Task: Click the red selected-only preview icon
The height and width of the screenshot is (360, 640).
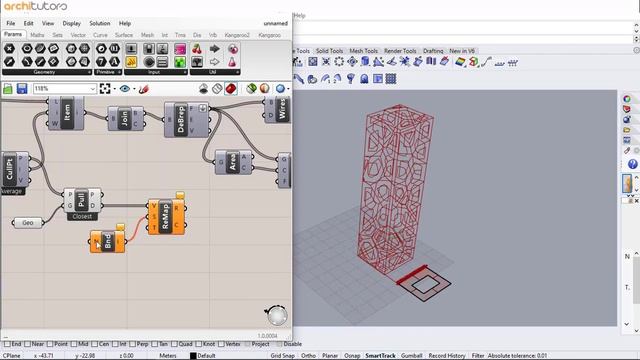Action: [231, 89]
